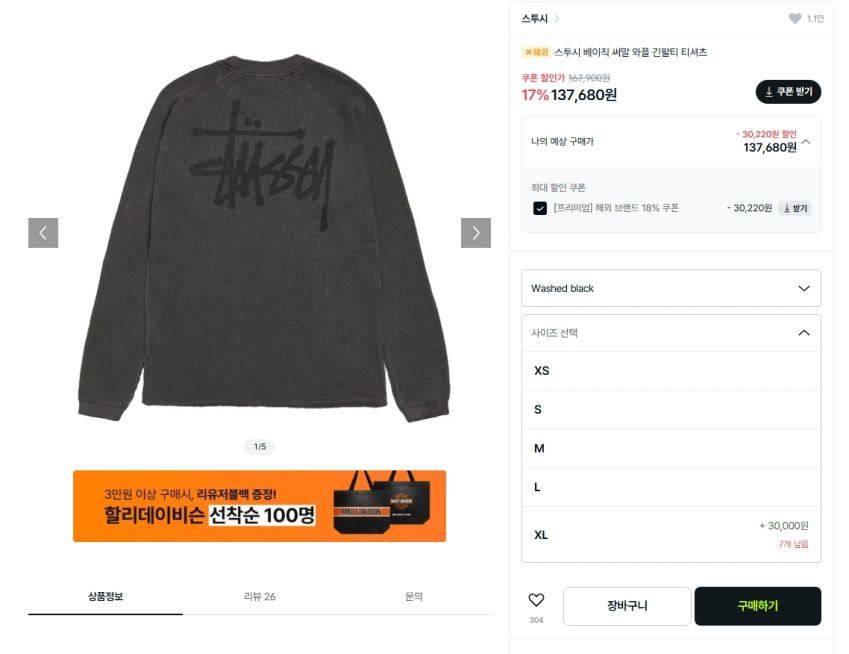Show the next product image
This screenshot has height=654, width=849.
(x=475, y=233)
